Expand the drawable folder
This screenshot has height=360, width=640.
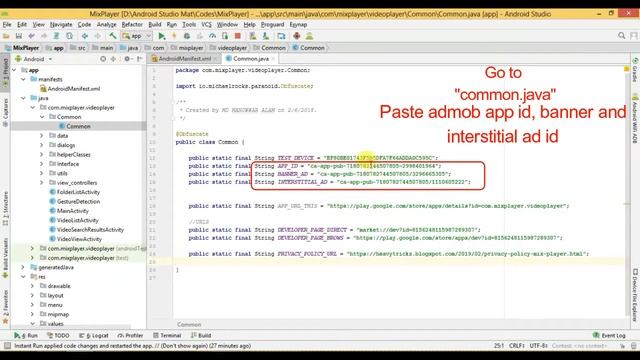tap(32, 286)
